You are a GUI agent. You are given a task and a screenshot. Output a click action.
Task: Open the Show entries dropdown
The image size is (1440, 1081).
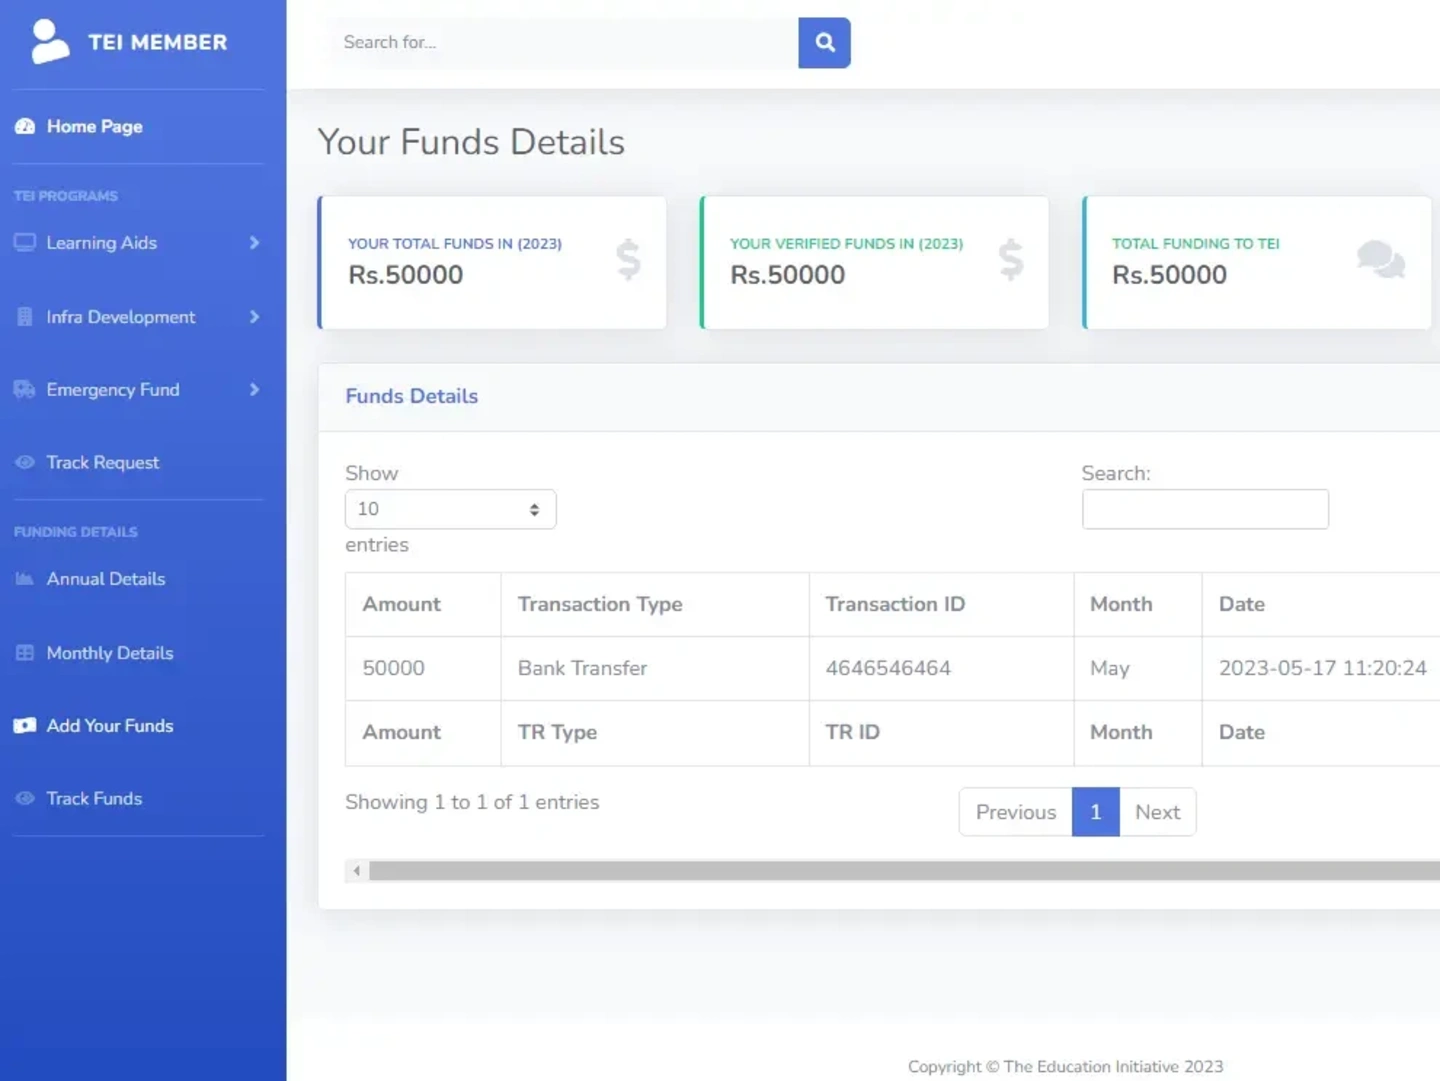pos(450,509)
